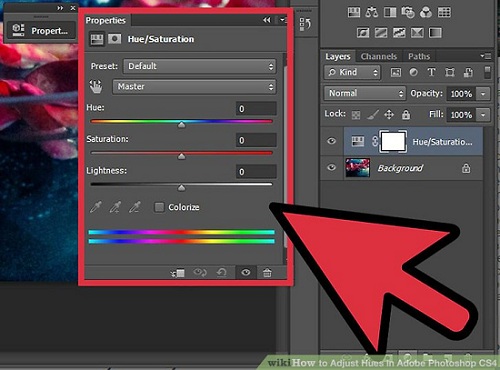This screenshot has height=370, width=500.
Task: Add a Photo Filter adjustment
Action: pos(408,13)
